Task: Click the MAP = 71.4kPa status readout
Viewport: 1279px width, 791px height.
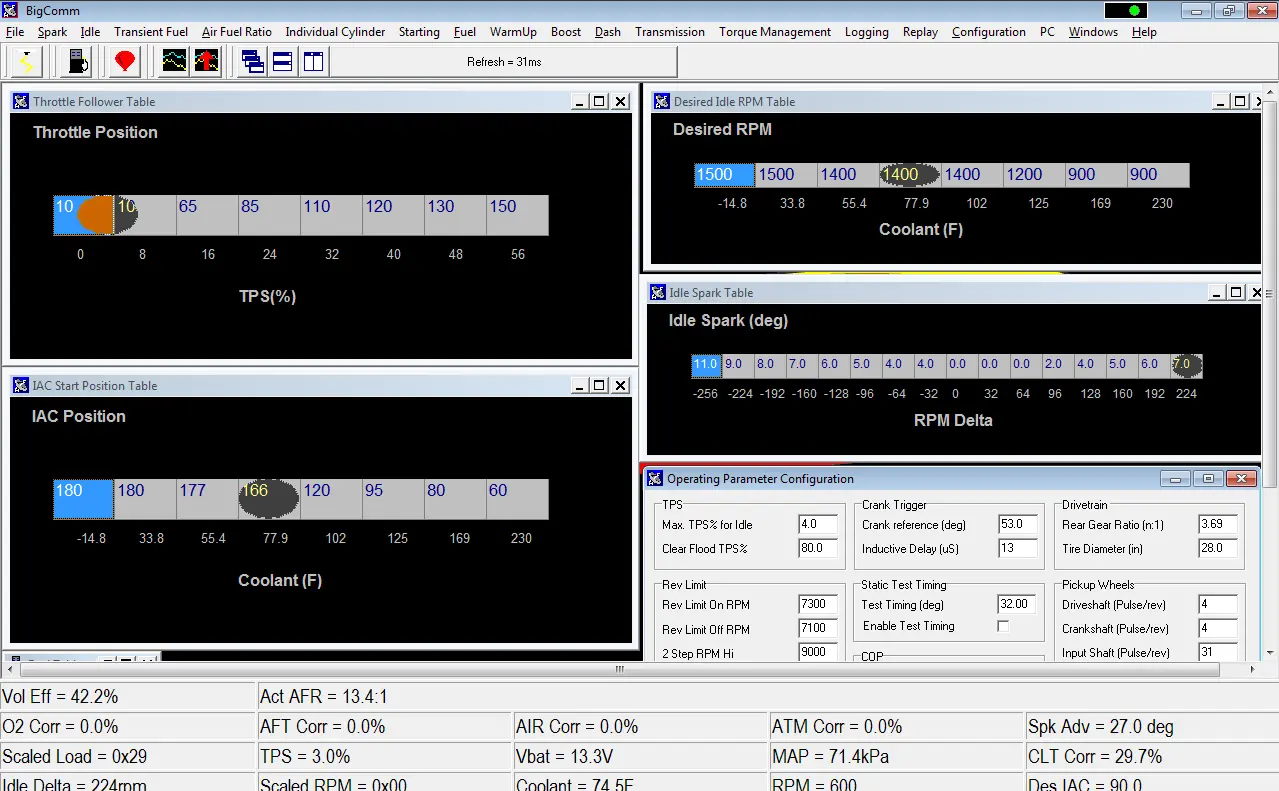Action: [896, 757]
